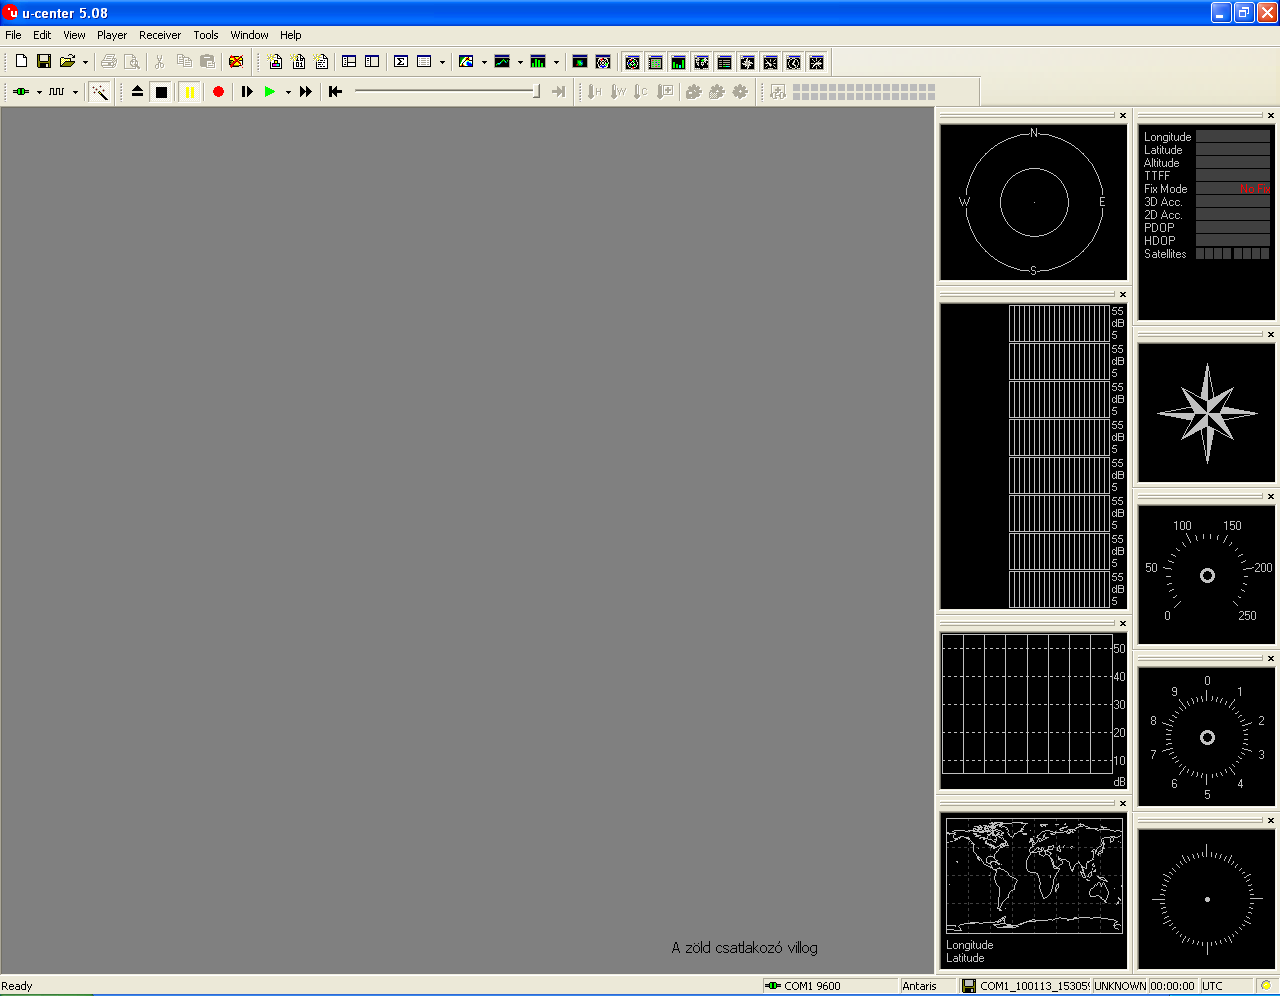Image resolution: width=1280 pixels, height=996 pixels.
Task: Expand the dropdown next to the port plug icon
Action: (x=39, y=92)
